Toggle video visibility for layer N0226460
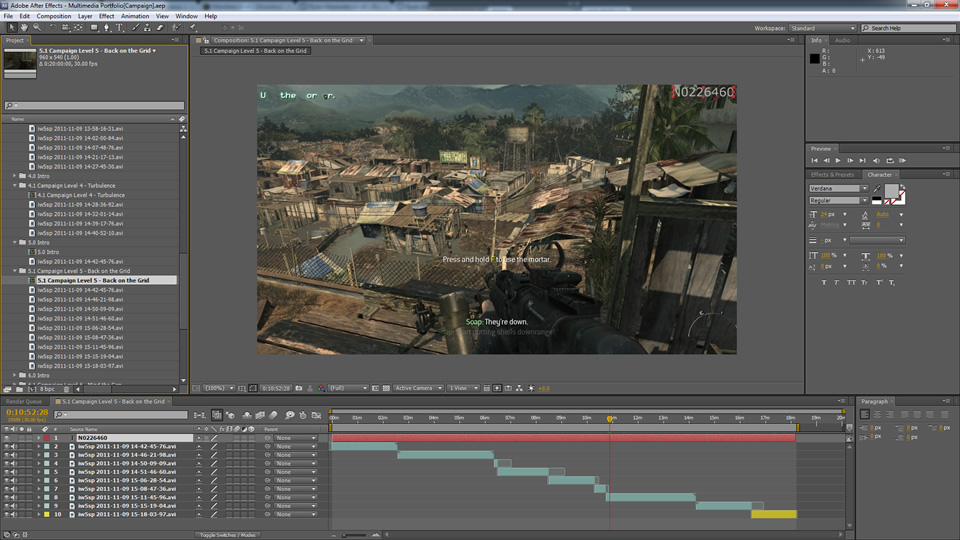Viewport: 960px width, 540px height. [x=7, y=438]
